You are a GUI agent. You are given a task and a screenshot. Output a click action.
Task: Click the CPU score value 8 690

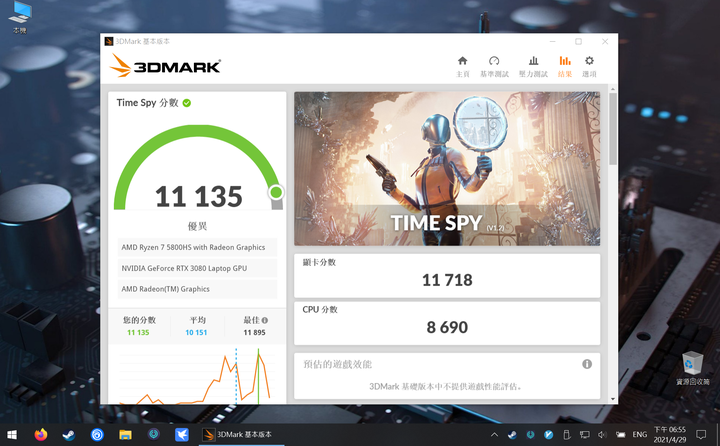(447, 327)
